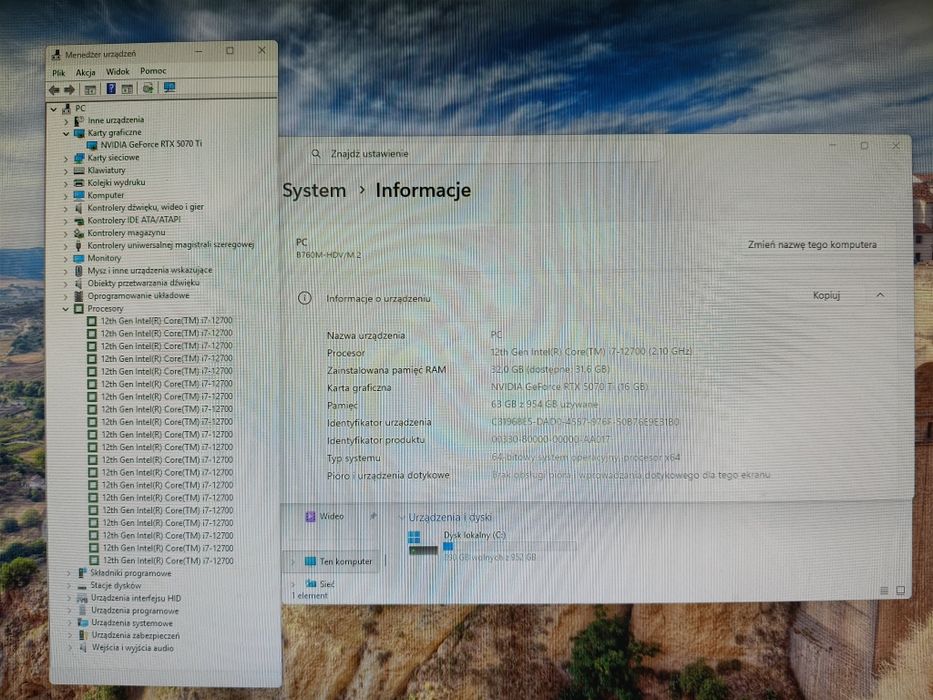Select the Komputer tree item

coord(105,195)
